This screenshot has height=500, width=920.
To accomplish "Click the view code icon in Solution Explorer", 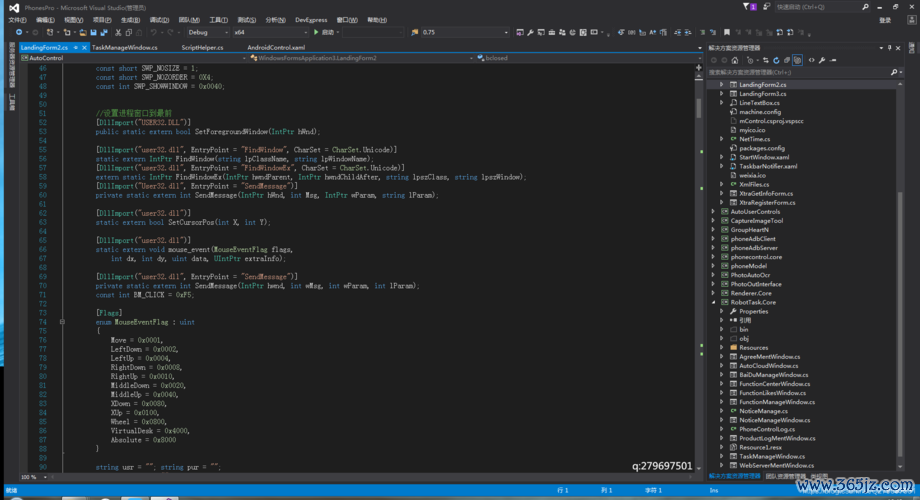I will (x=811, y=60).
